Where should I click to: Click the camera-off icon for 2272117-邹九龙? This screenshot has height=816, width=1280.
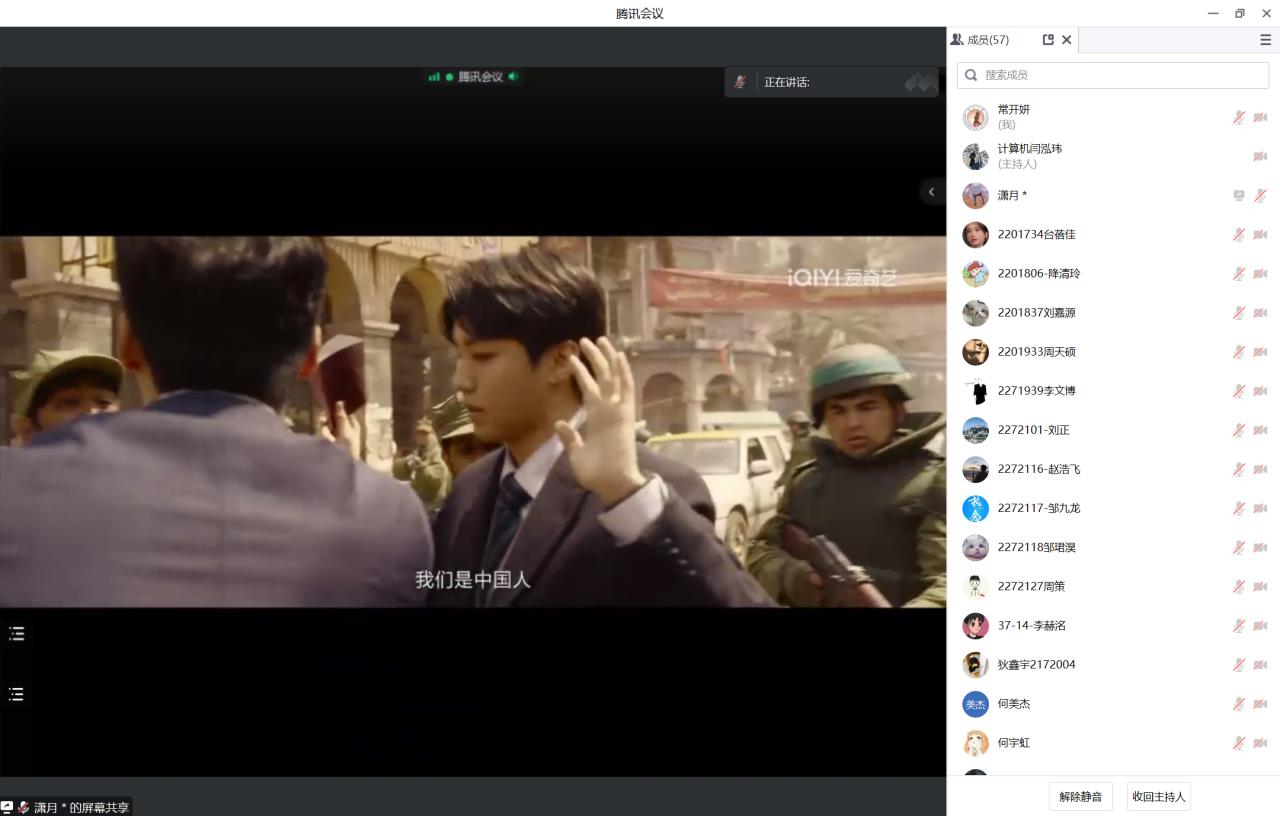(x=1260, y=508)
